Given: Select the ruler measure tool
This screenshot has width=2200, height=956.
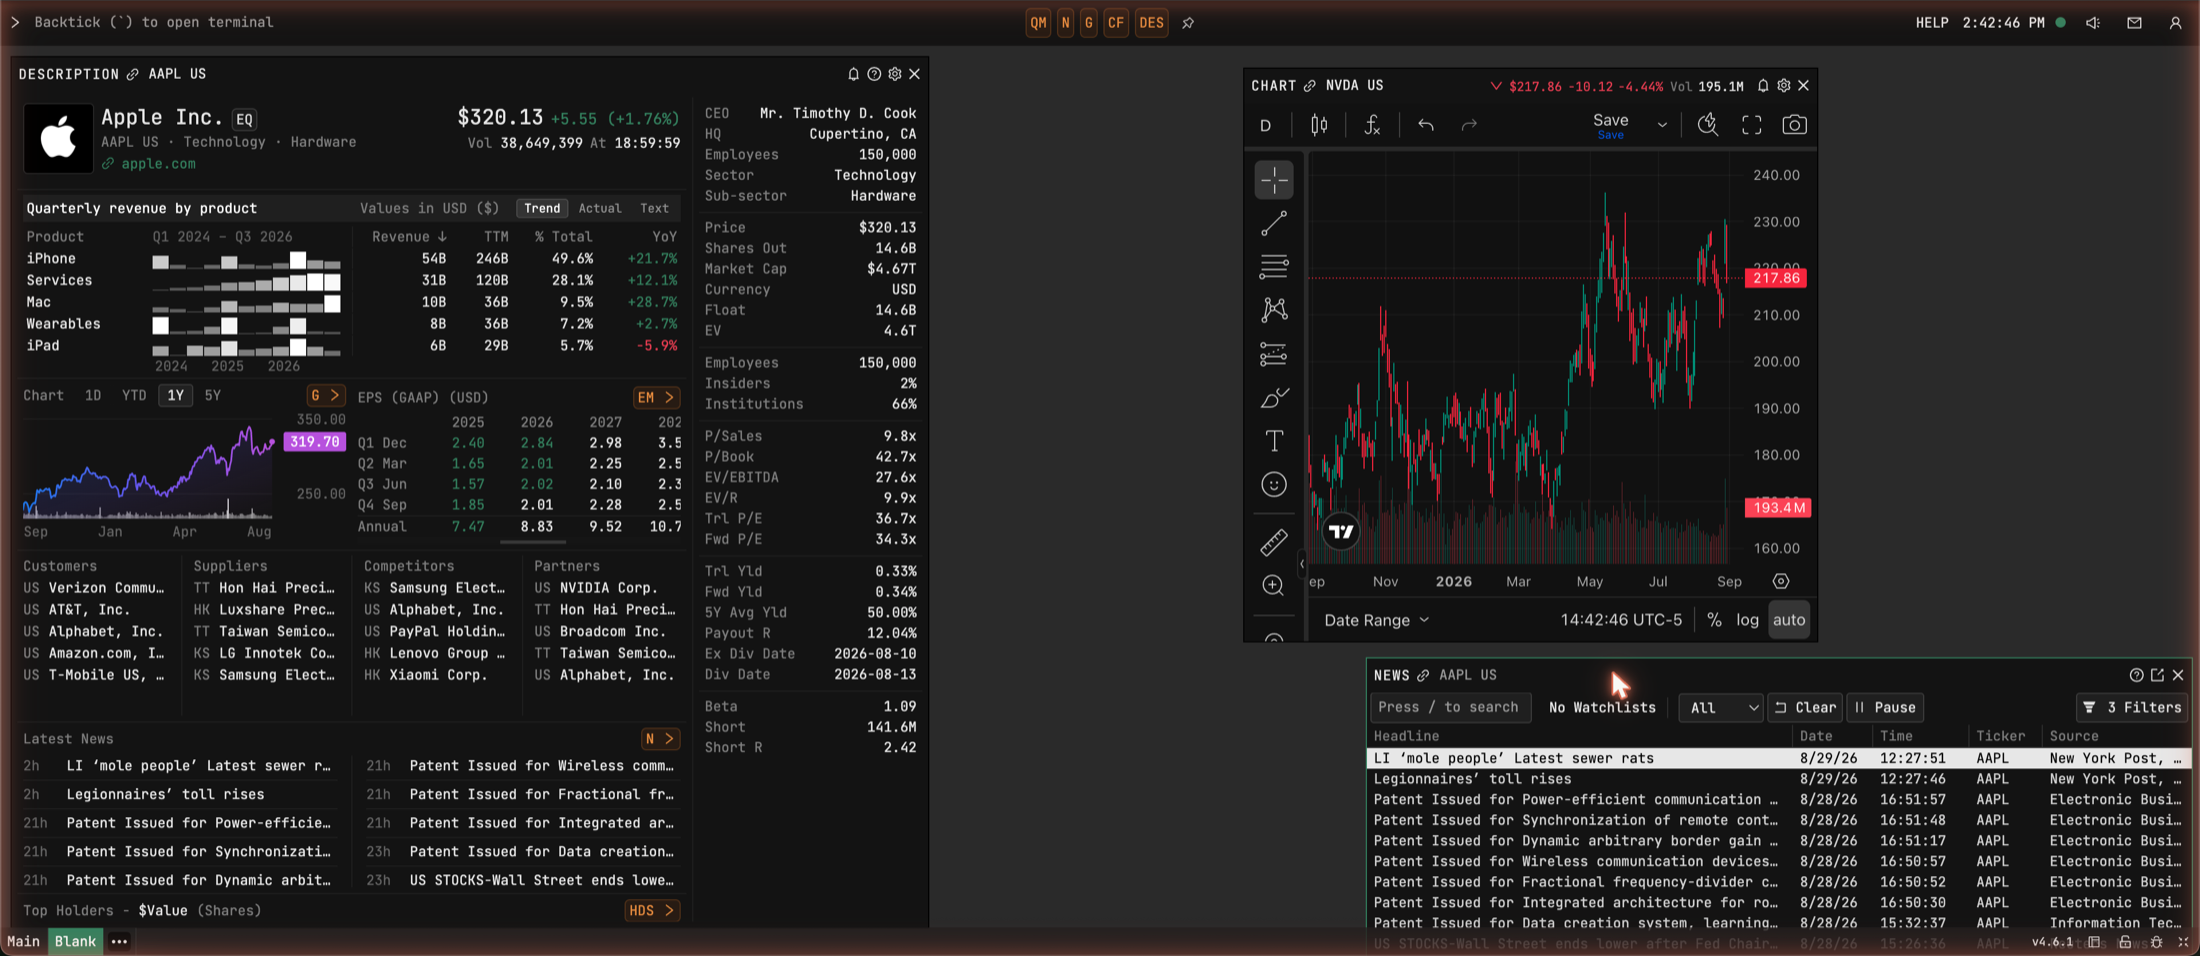Looking at the screenshot, I should (x=1273, y=542).
